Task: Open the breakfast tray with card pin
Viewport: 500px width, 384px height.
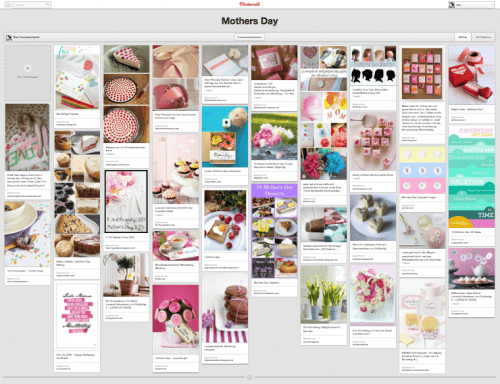Action: pyautogui.click(x=176, y=246)
